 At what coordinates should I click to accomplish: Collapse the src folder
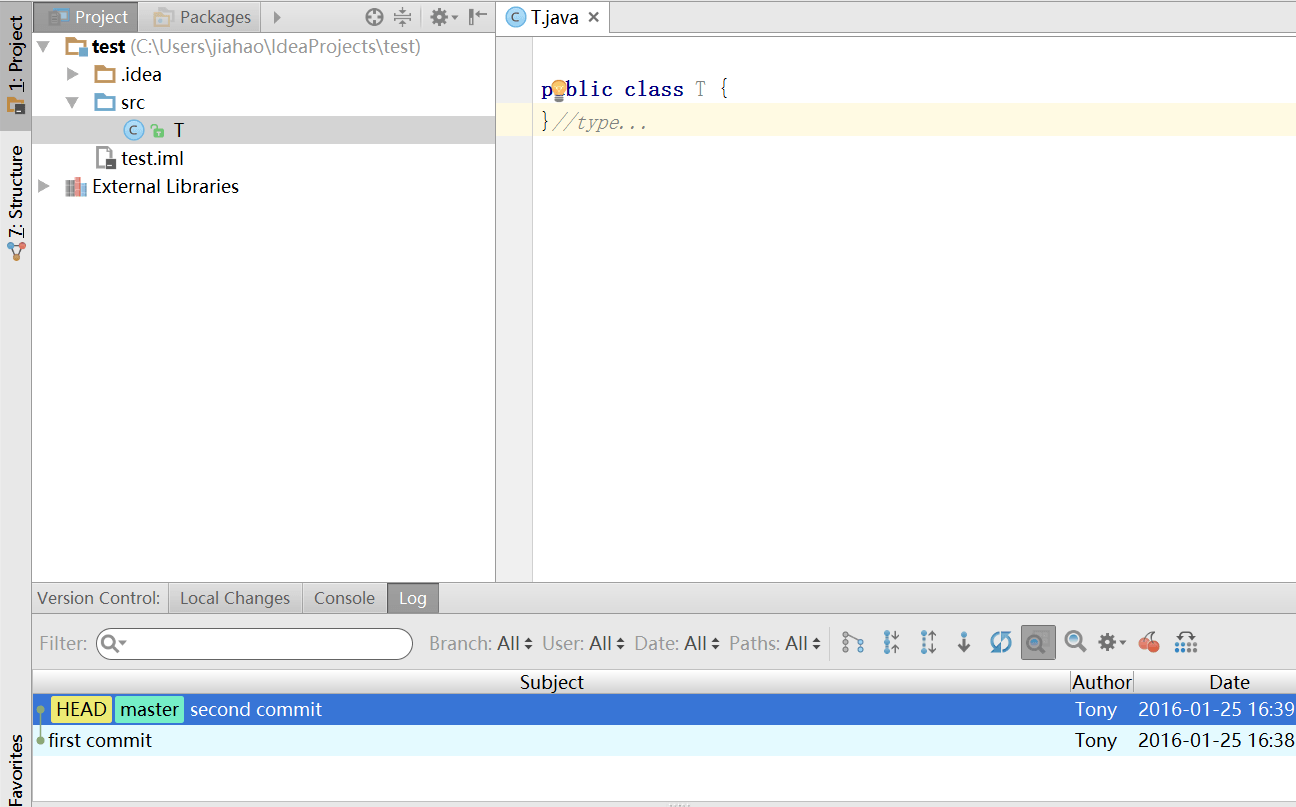tap(72, 102)
